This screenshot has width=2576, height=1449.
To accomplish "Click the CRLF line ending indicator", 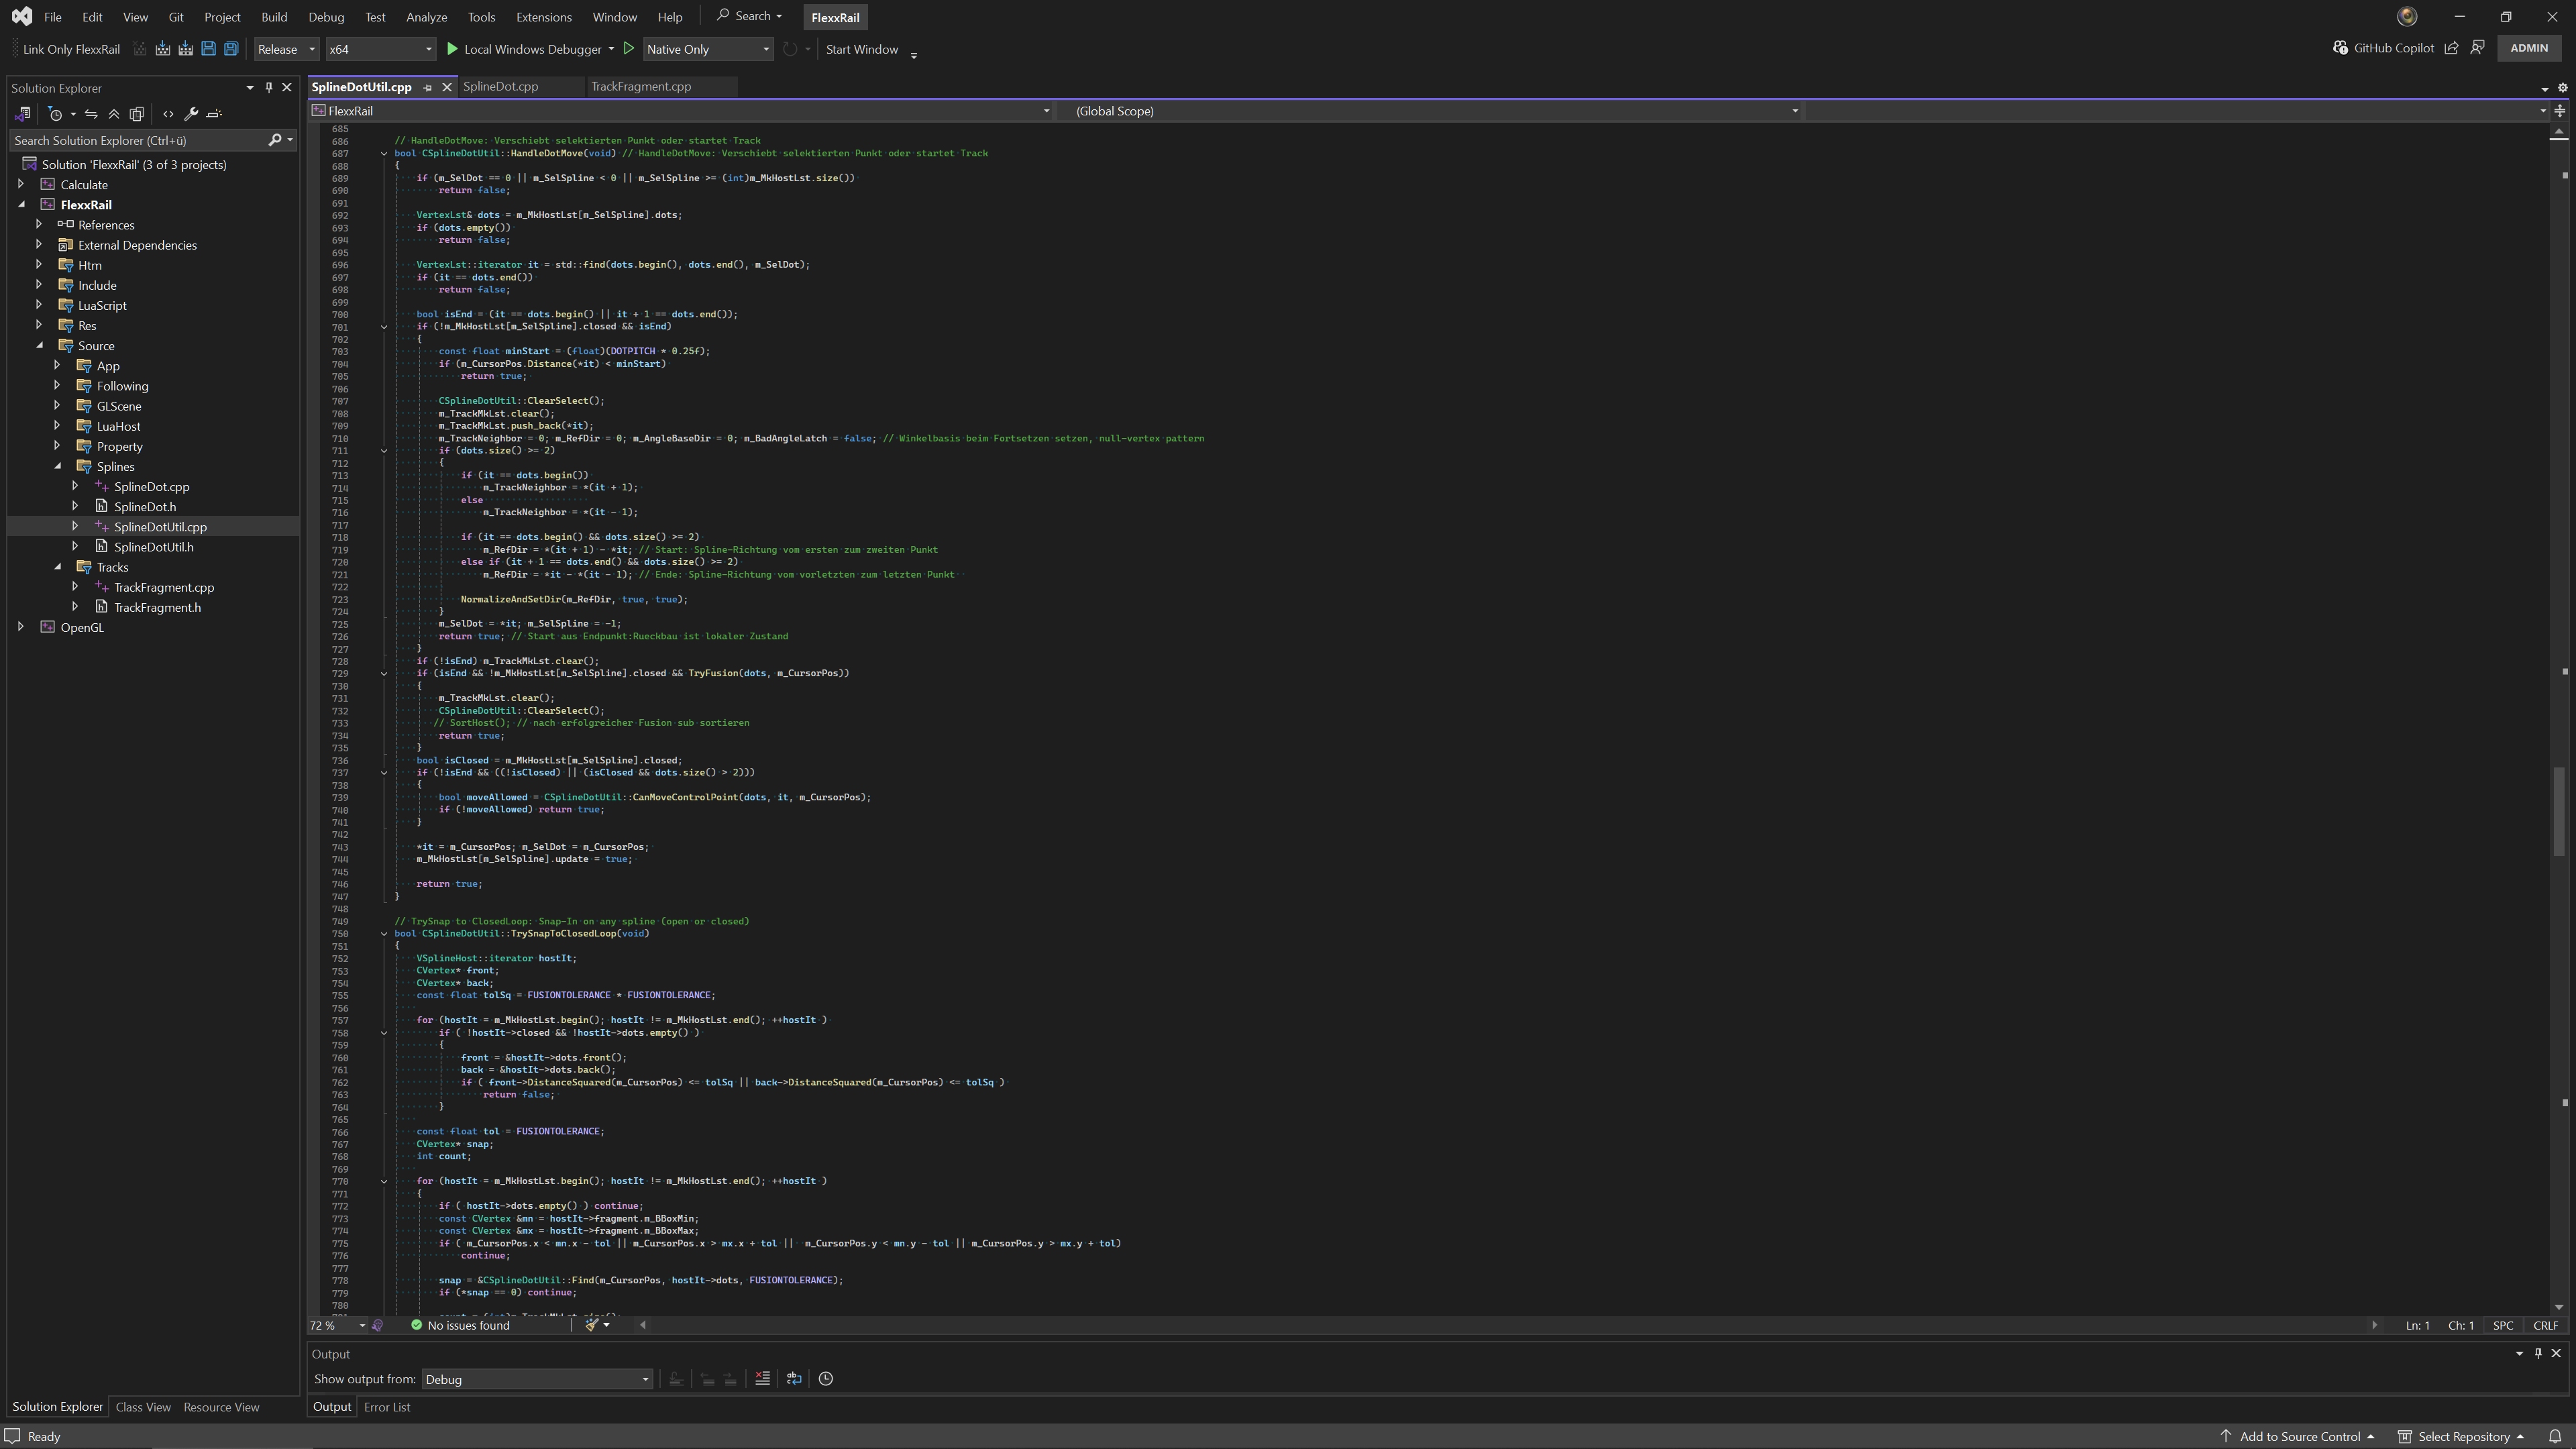I will click(x=2545, y=1325).
